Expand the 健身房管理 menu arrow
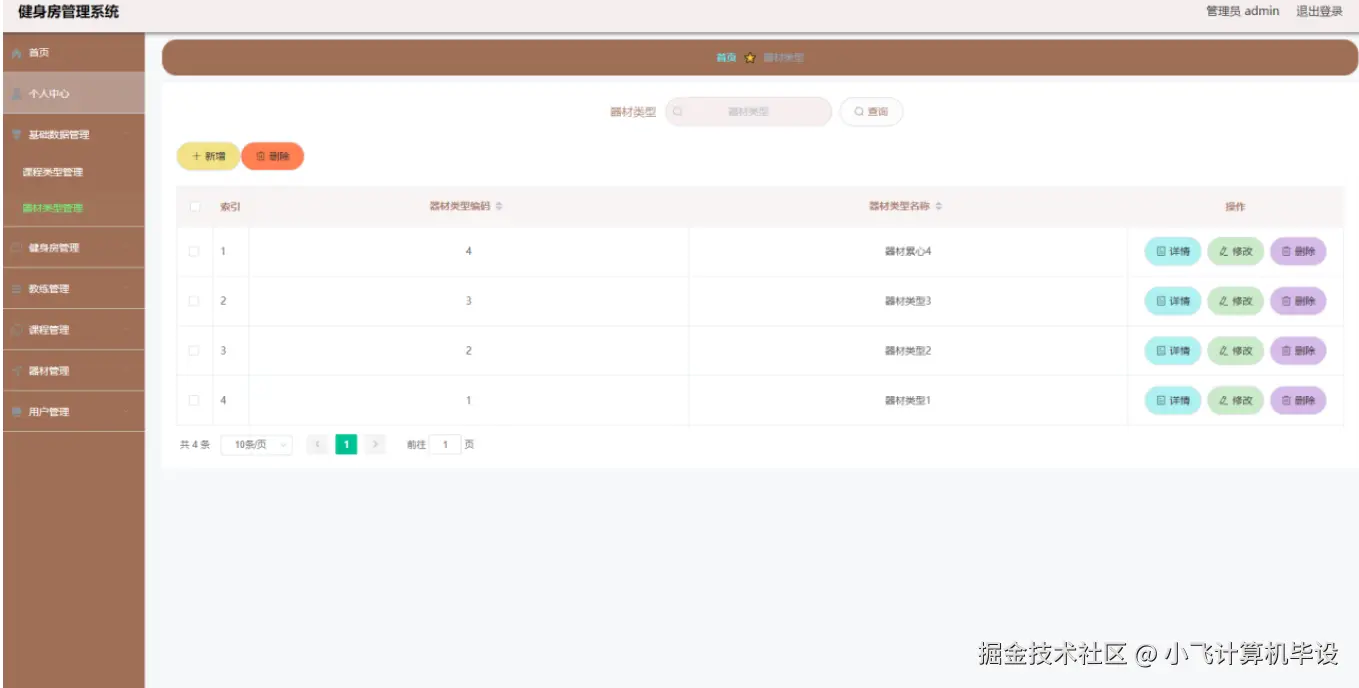The width and height of the screenshot is (1359, 688). [x=126, y=248]
